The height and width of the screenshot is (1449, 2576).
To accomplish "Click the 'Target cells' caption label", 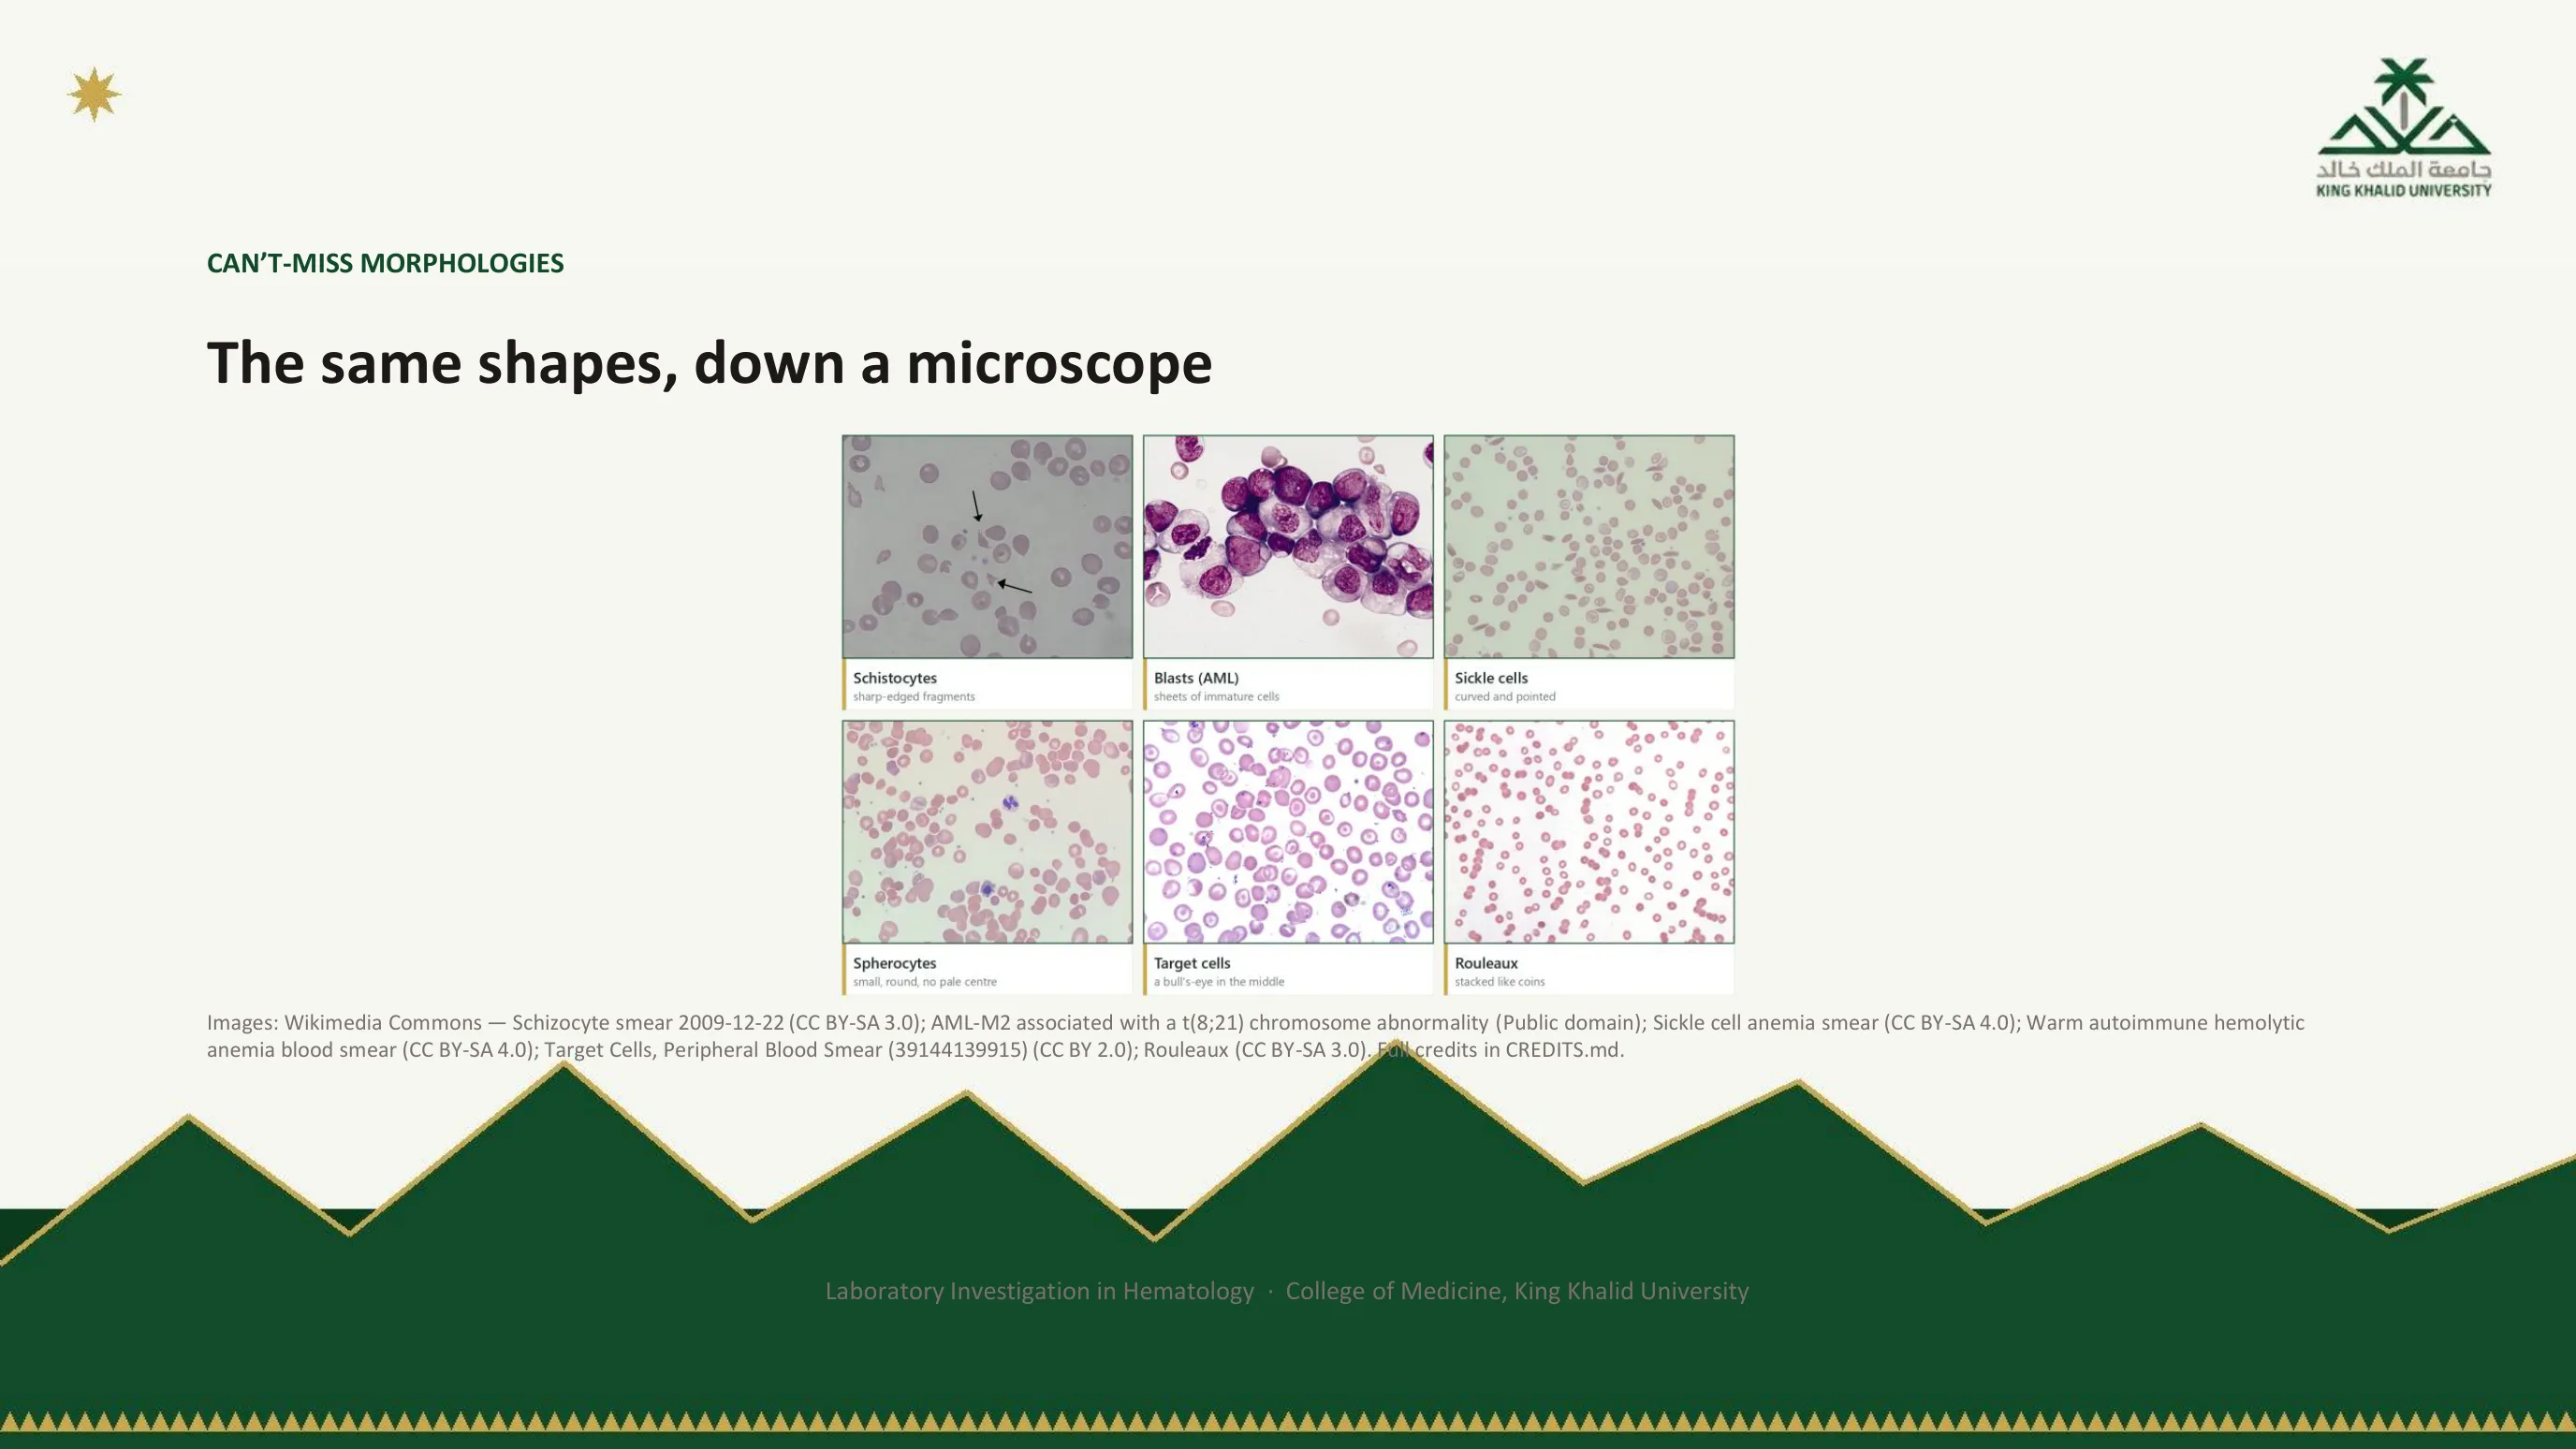I will (x=1192, y=963).
